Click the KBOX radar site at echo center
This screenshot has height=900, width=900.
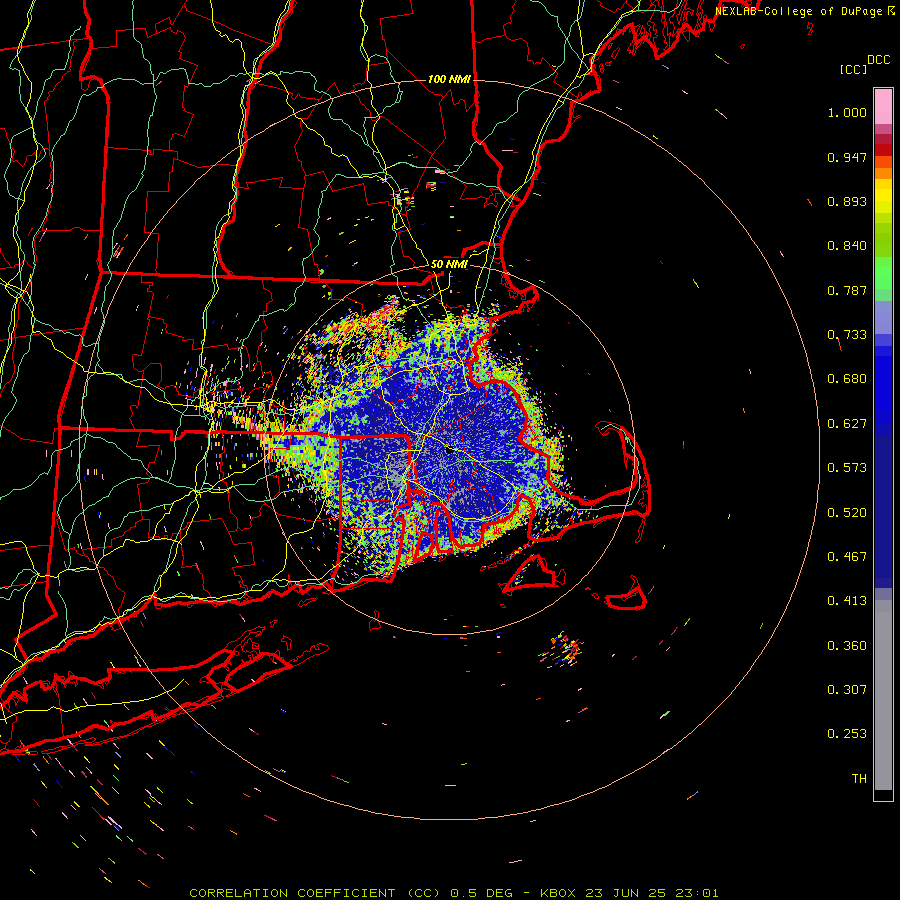[450, 450]
